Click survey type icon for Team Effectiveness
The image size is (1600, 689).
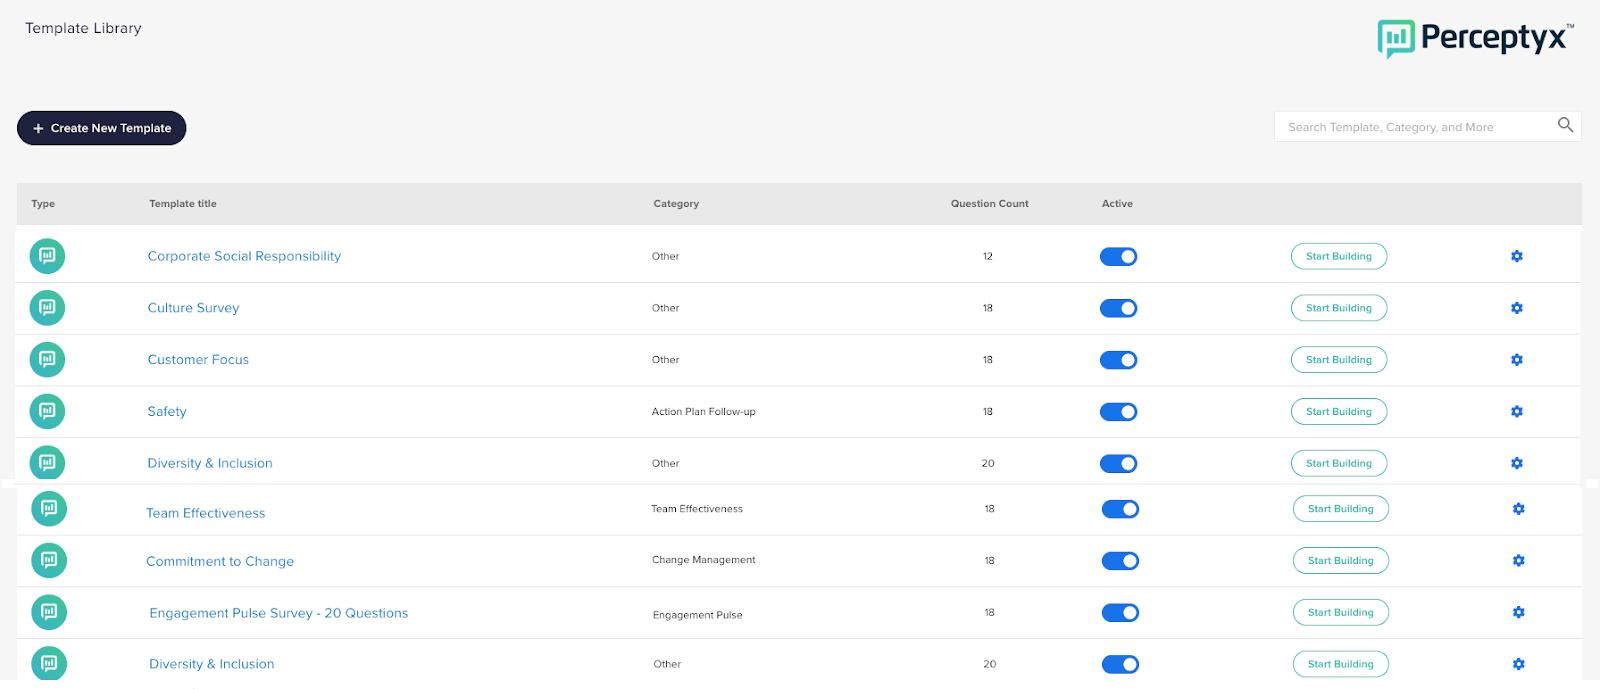click(49, 509)
